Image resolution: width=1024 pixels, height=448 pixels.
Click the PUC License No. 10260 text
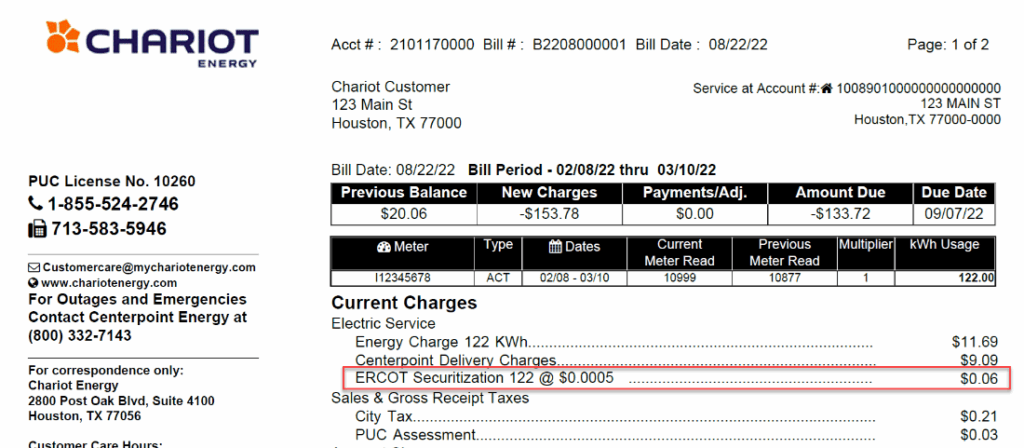pos(112,181)
